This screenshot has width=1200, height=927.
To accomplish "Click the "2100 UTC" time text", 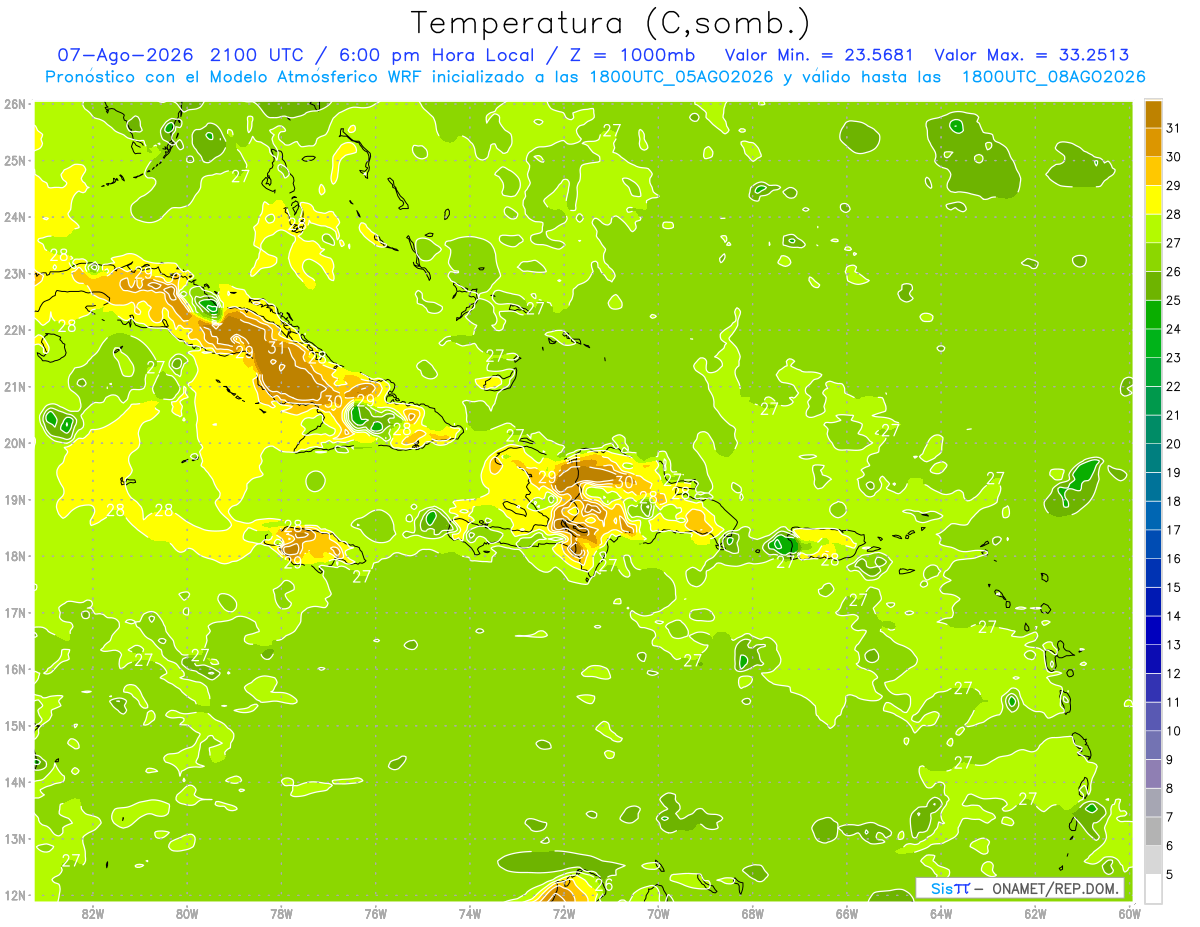I will [x=259, y=55].
